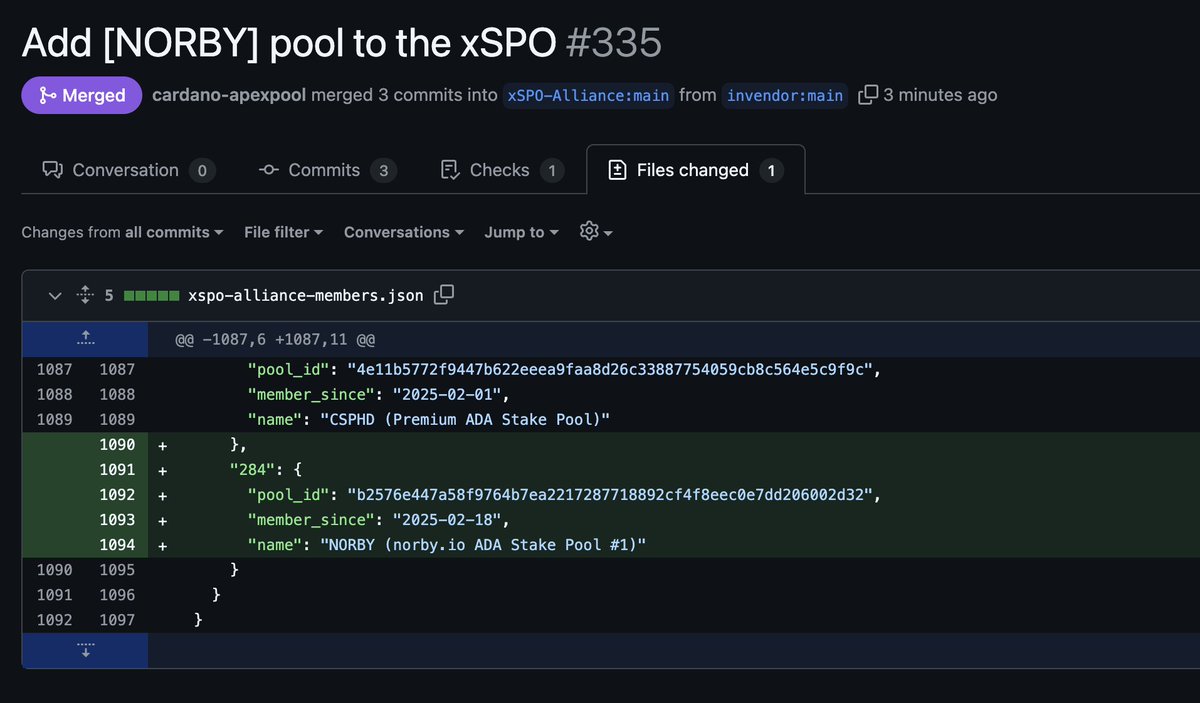Copy the head branch name icon

click(868, 95)
